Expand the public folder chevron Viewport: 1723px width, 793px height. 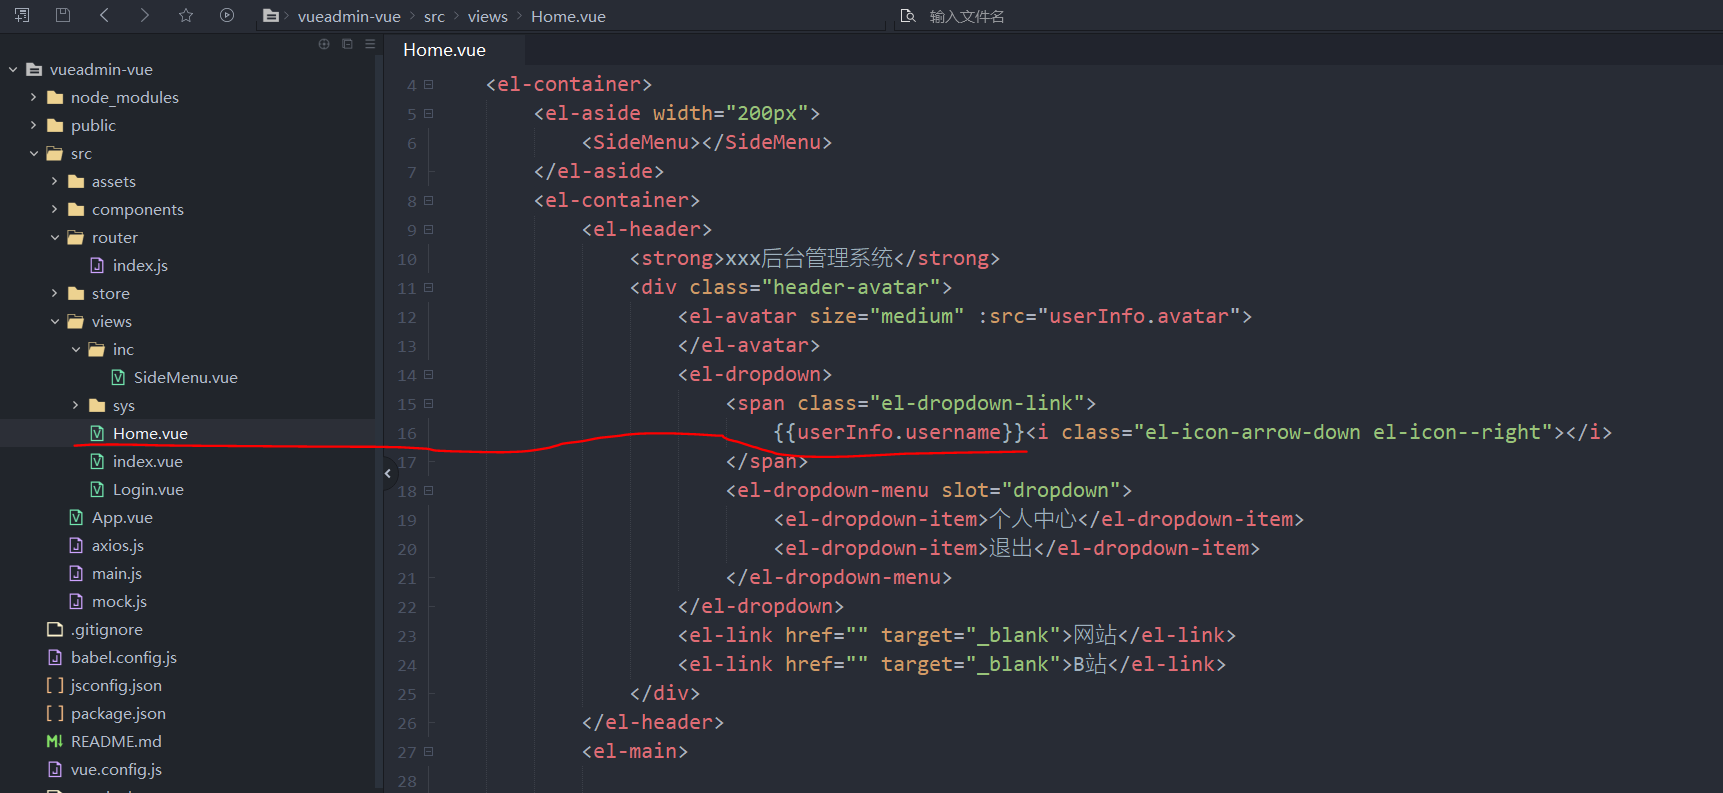(33, 125)
